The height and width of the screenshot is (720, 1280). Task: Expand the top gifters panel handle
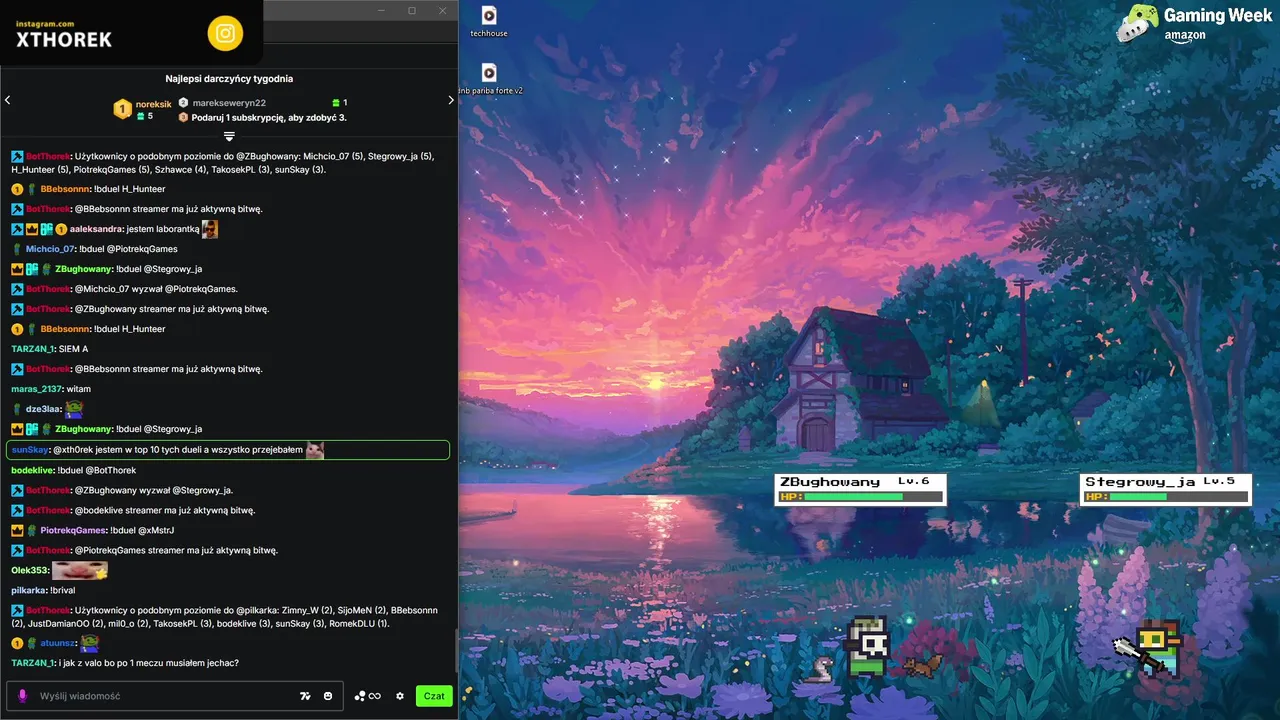229,136
